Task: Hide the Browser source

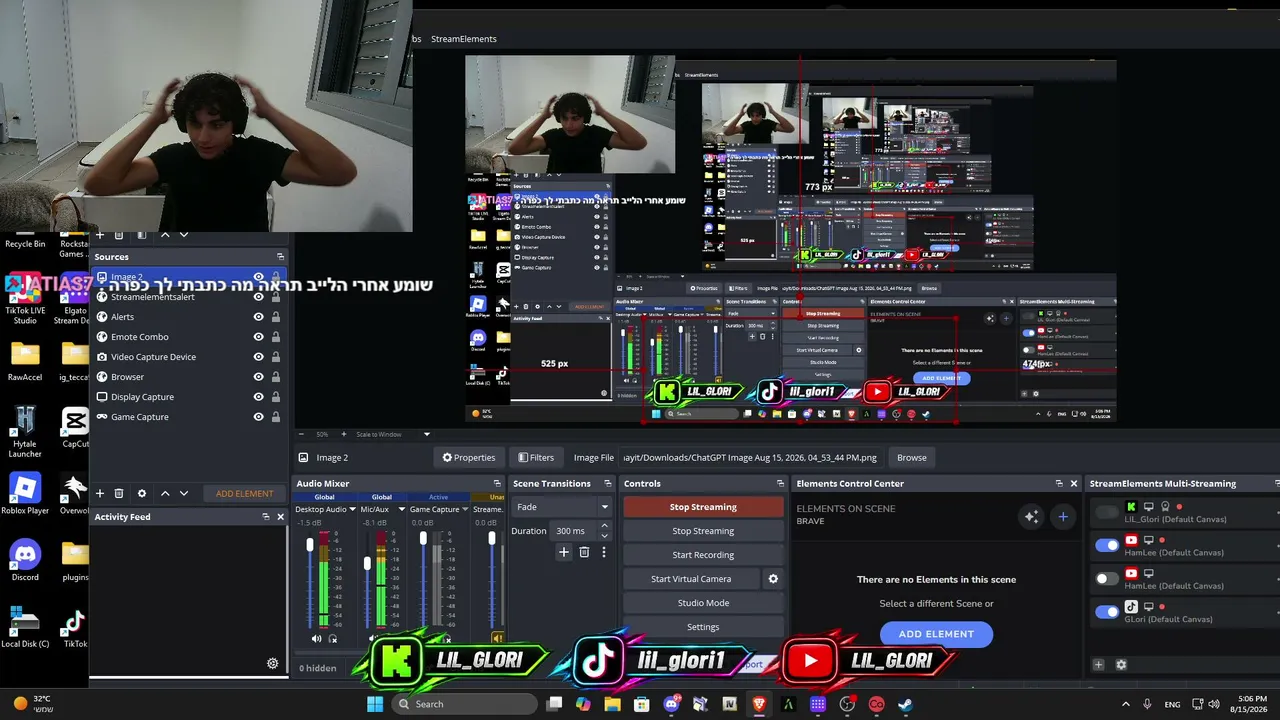Action: click(259, 377)
